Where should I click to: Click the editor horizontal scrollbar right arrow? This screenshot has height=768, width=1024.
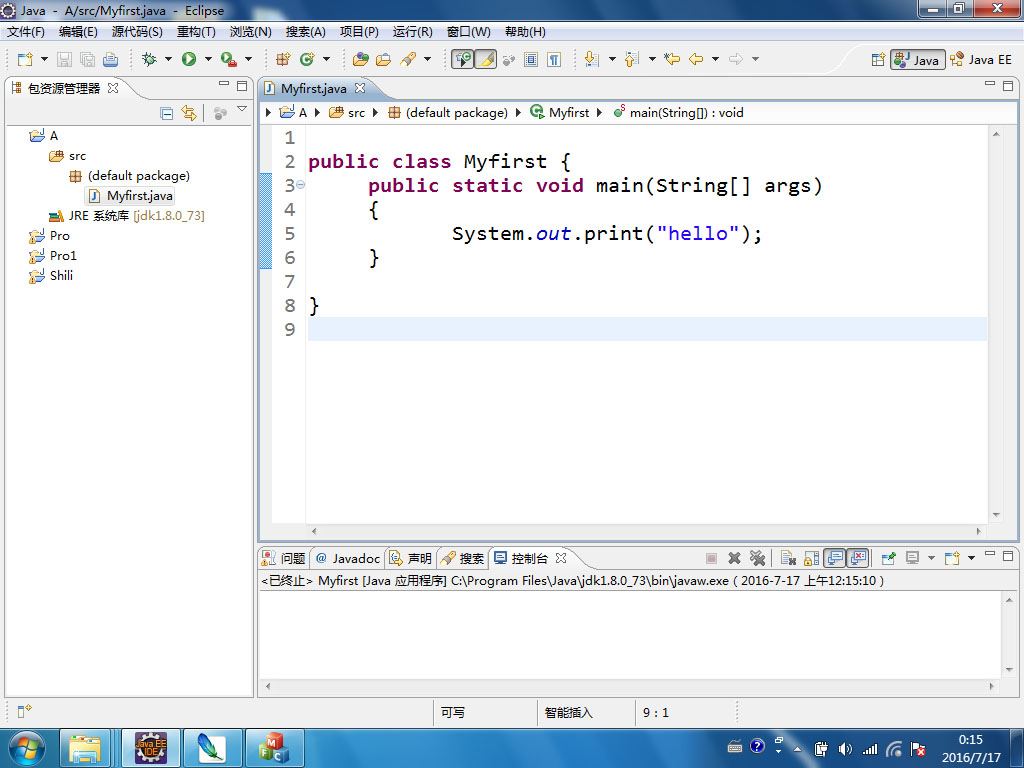click(978, 532)
